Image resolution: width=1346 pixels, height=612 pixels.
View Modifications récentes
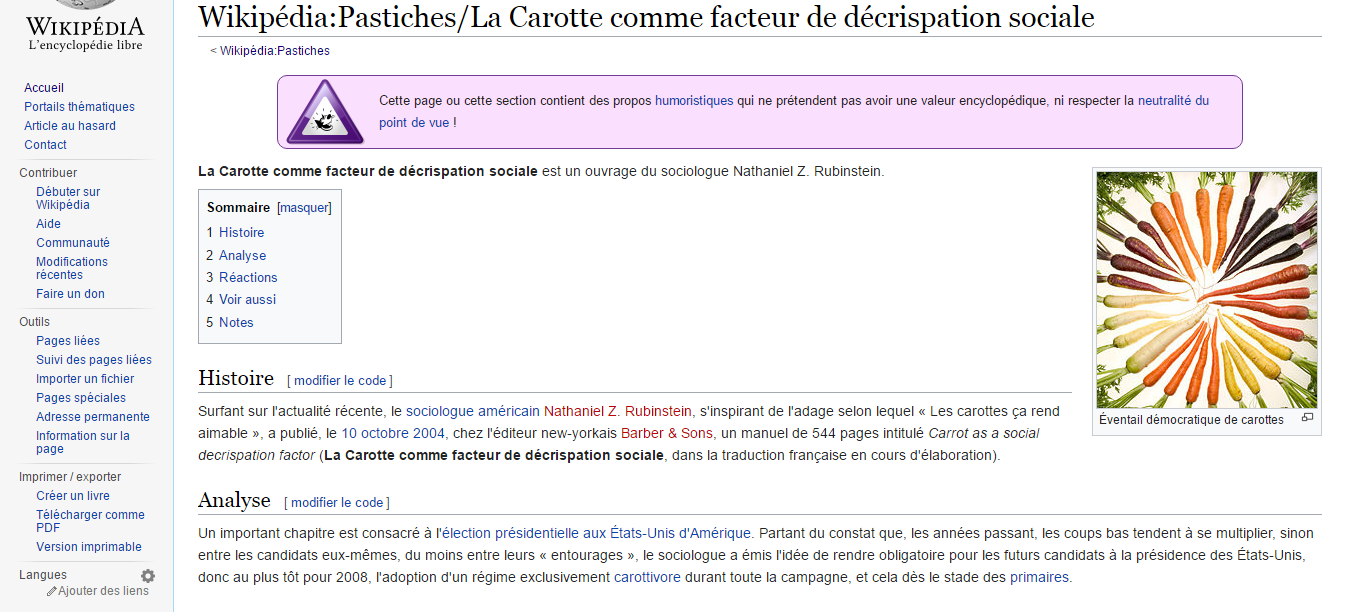point(72,268)
